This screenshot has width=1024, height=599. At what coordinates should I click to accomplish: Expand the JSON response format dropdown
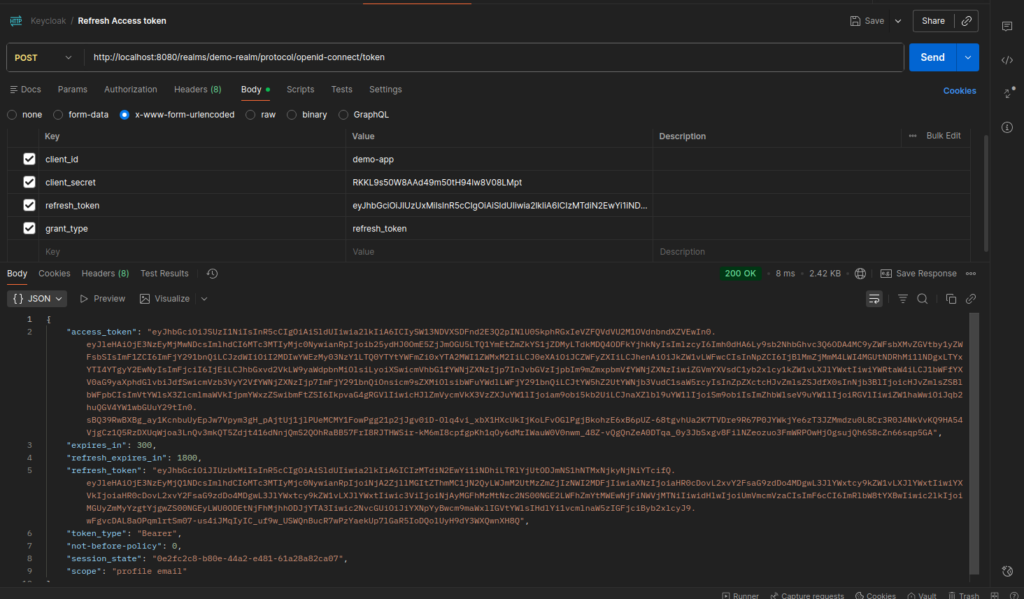tap(37, 298)
